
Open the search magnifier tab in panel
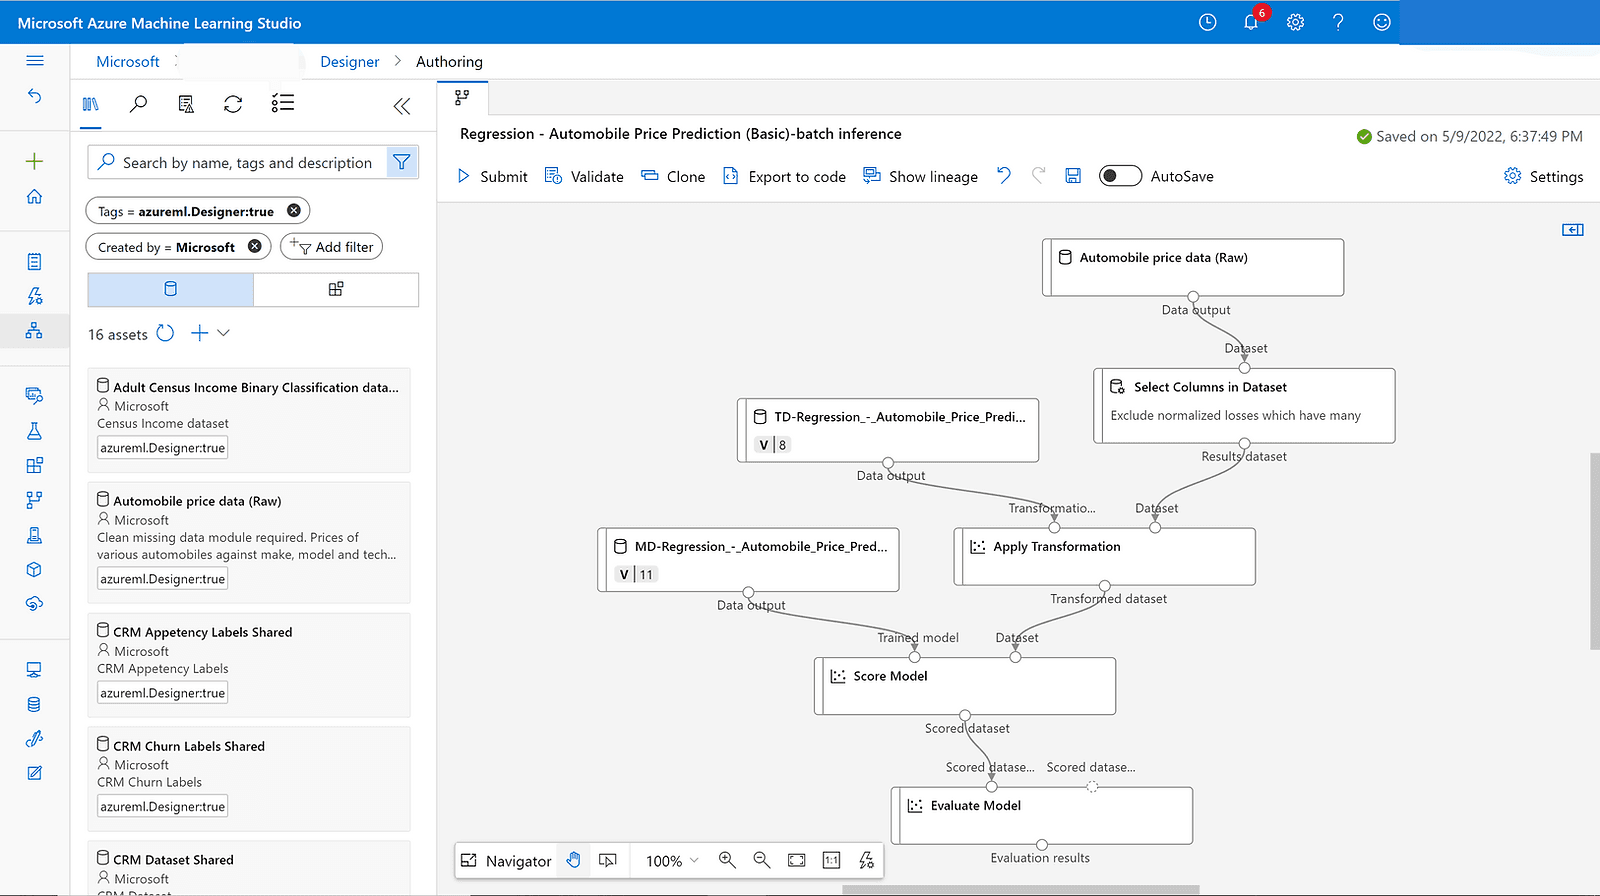[139, 104]
